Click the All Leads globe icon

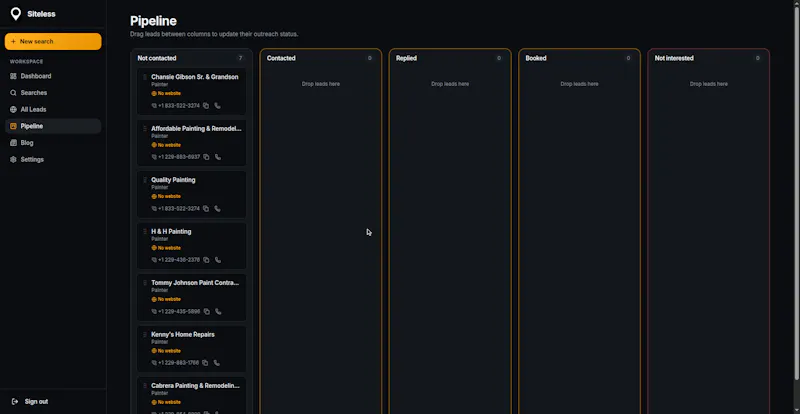pos(13,109)
